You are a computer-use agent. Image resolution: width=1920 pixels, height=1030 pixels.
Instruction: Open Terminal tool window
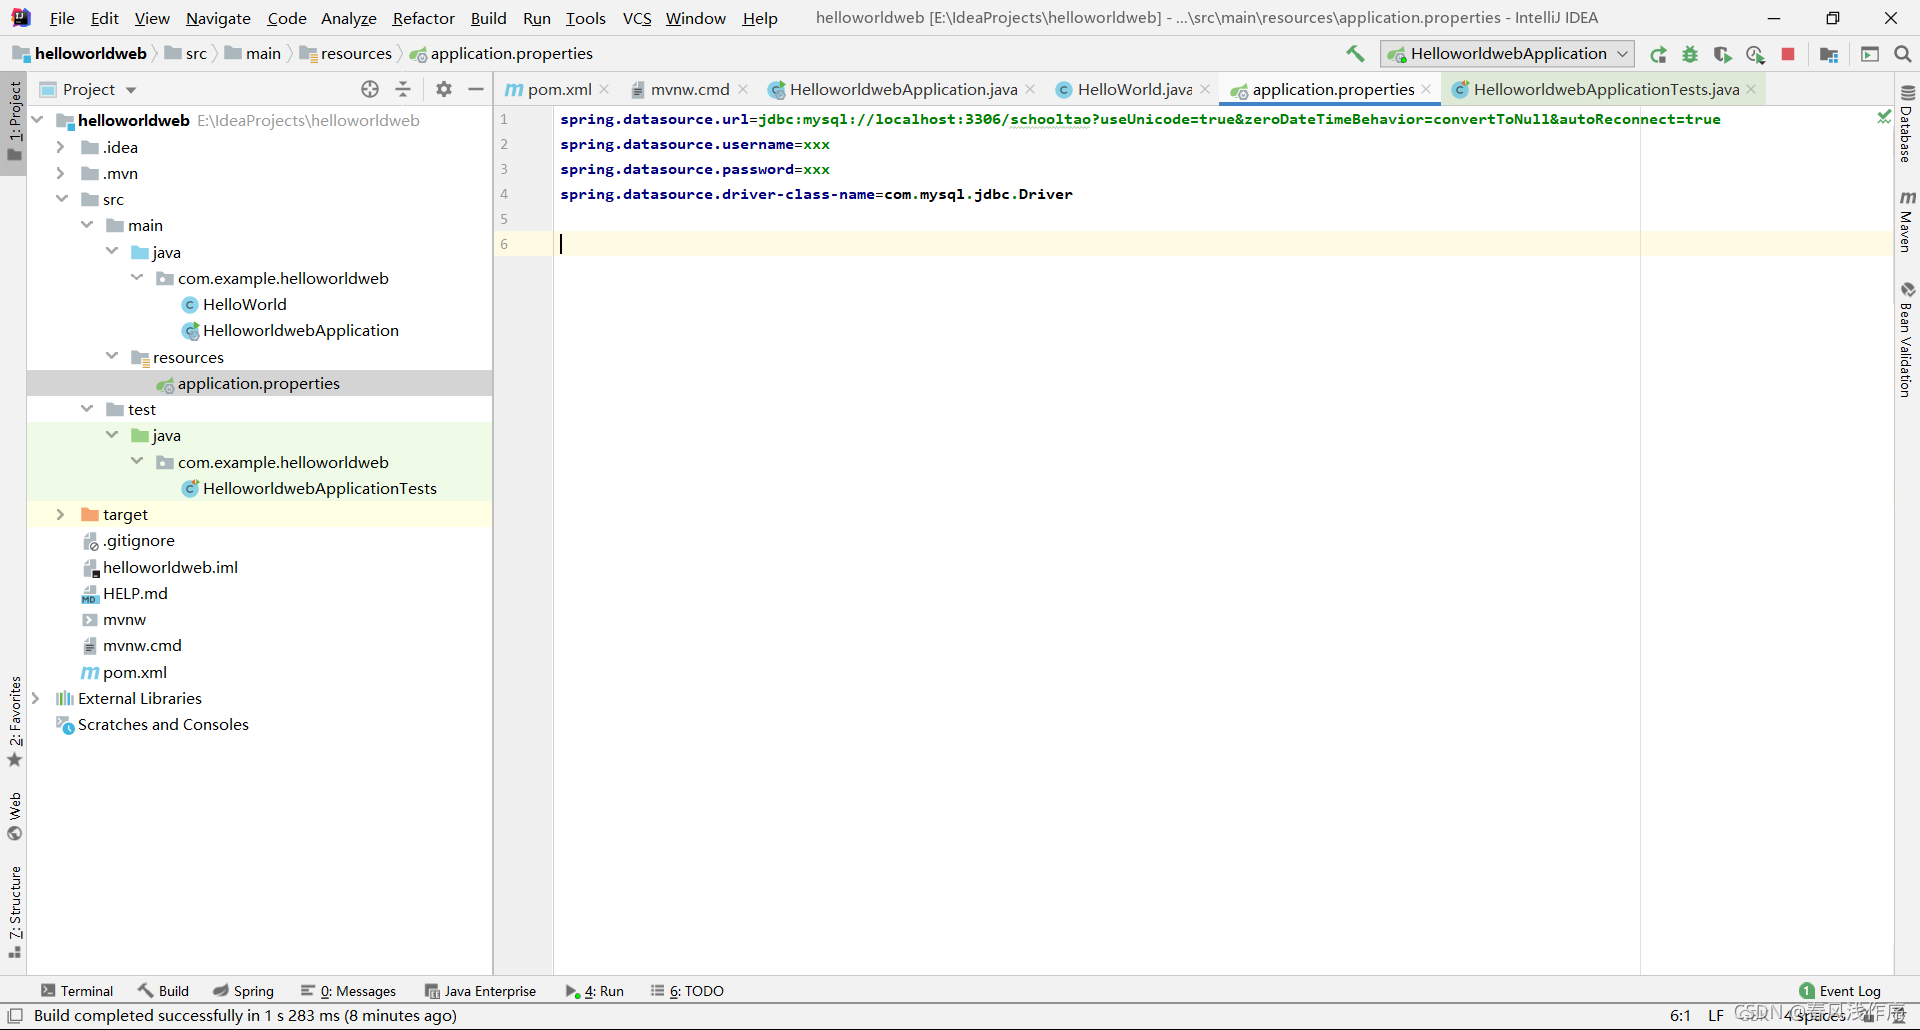point(77,991)
